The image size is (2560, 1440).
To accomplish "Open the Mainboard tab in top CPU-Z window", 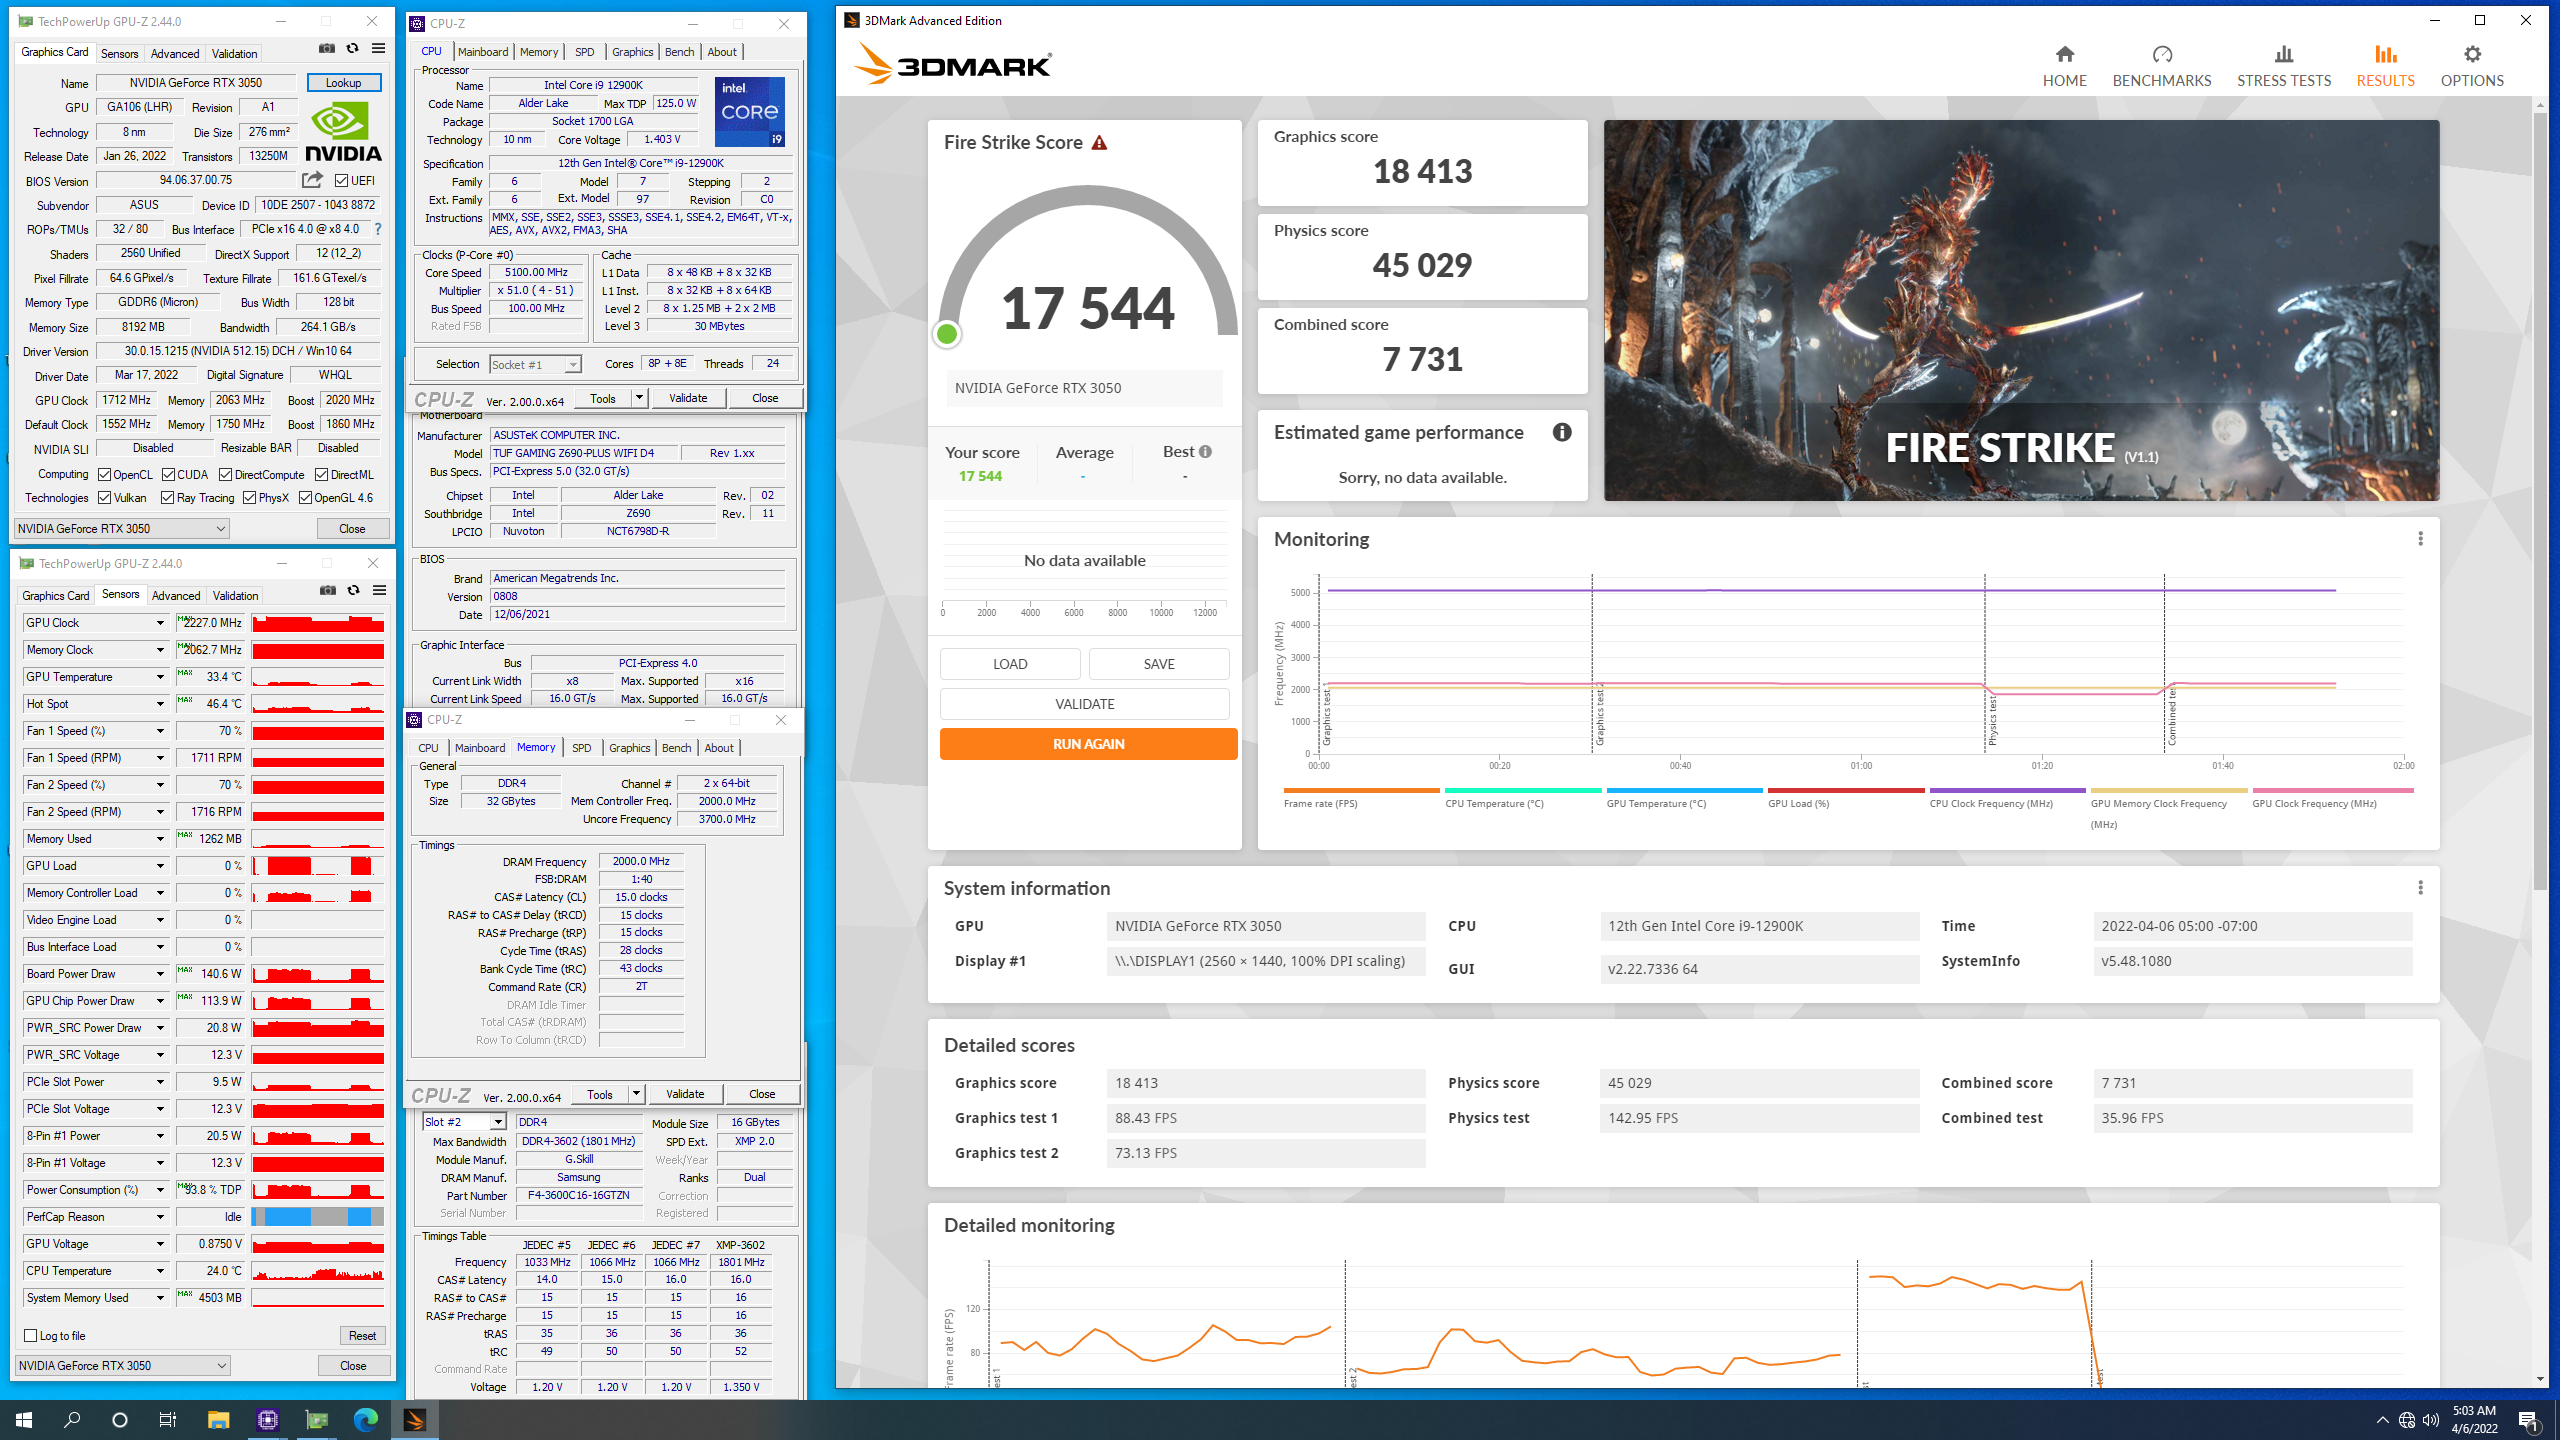I will 483,52.
